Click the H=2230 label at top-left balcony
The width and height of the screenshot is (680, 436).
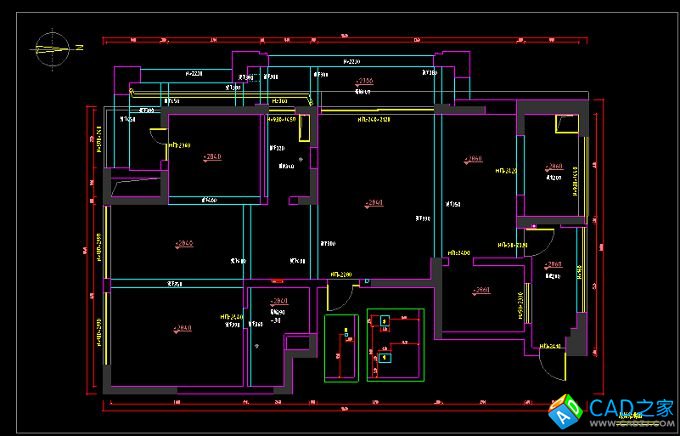[x=194, y=74]
